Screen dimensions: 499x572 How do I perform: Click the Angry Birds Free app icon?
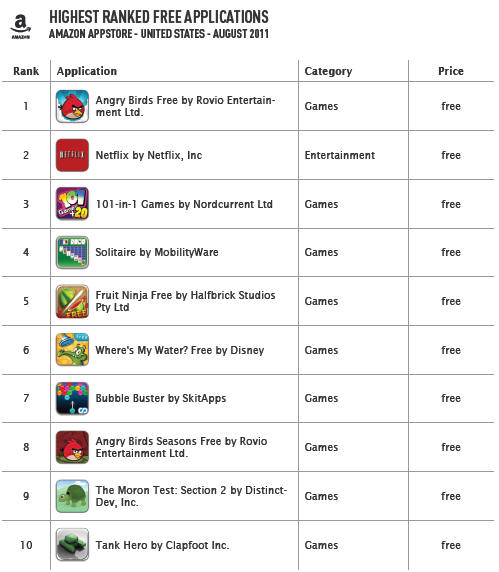click(x=72, y=106)
